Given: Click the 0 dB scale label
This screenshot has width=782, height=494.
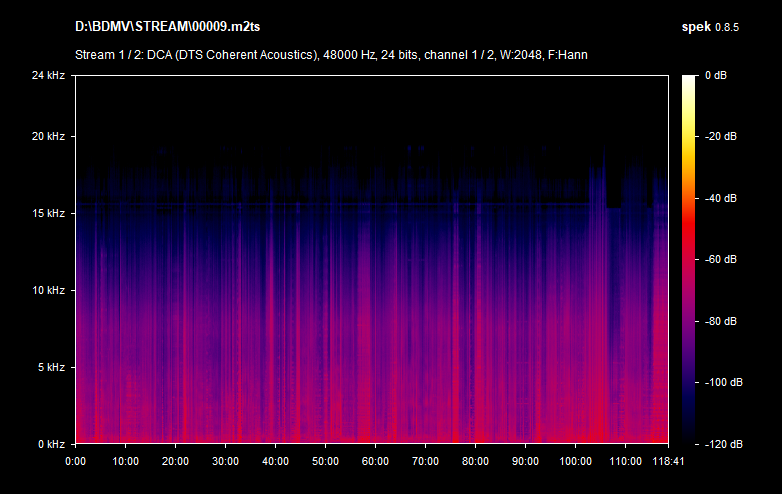Looking at the screenshot, I should point(718,75).
